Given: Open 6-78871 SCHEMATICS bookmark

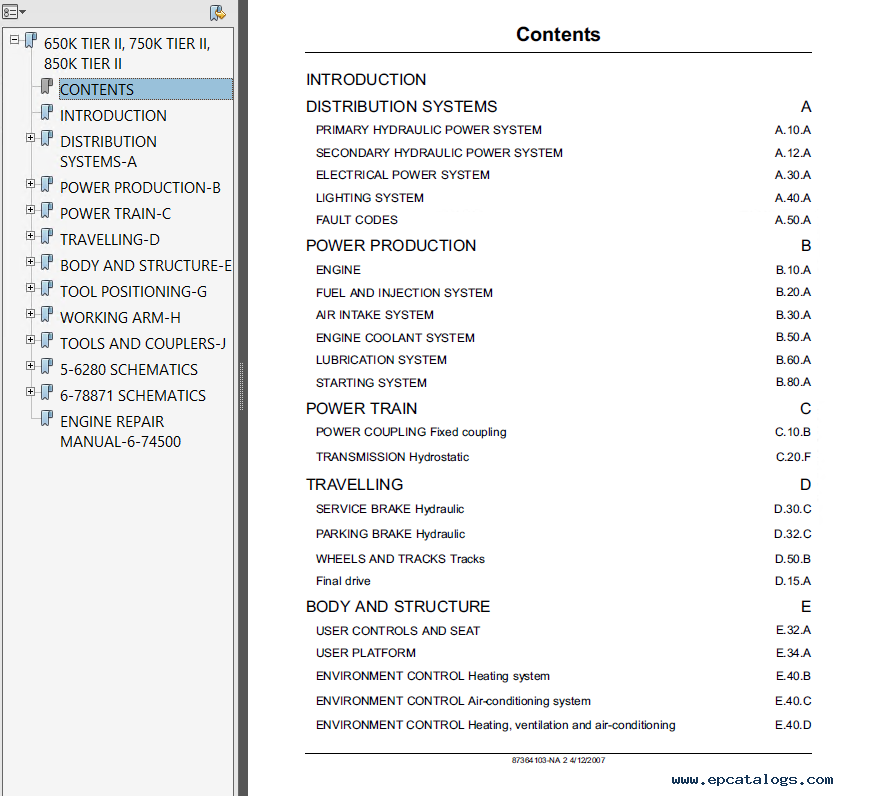Looking at the screenshot, I should click(x=133, y=395).
